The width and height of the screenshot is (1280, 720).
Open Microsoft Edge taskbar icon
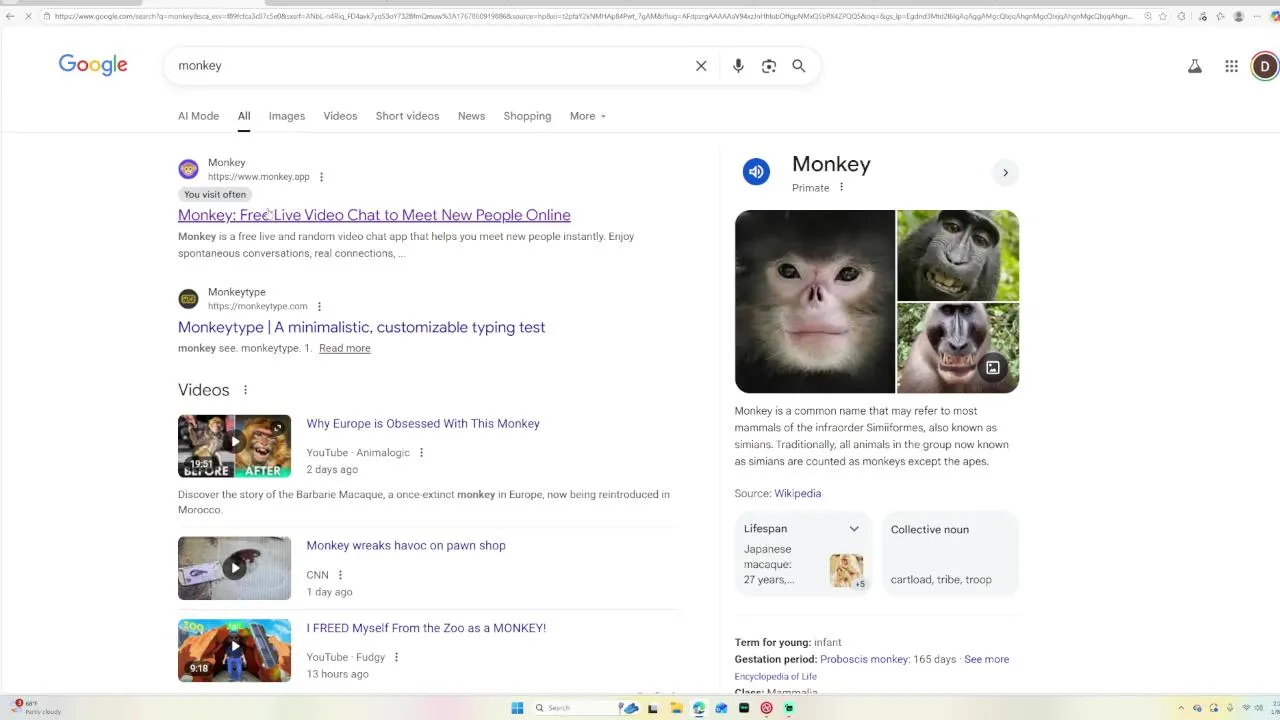[699, 708]
